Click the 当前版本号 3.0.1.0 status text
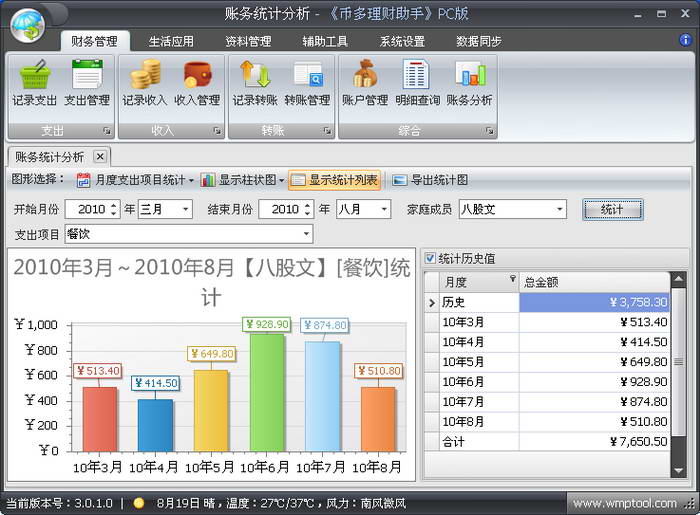The image size is (700, 515). [x=59, y=503]
